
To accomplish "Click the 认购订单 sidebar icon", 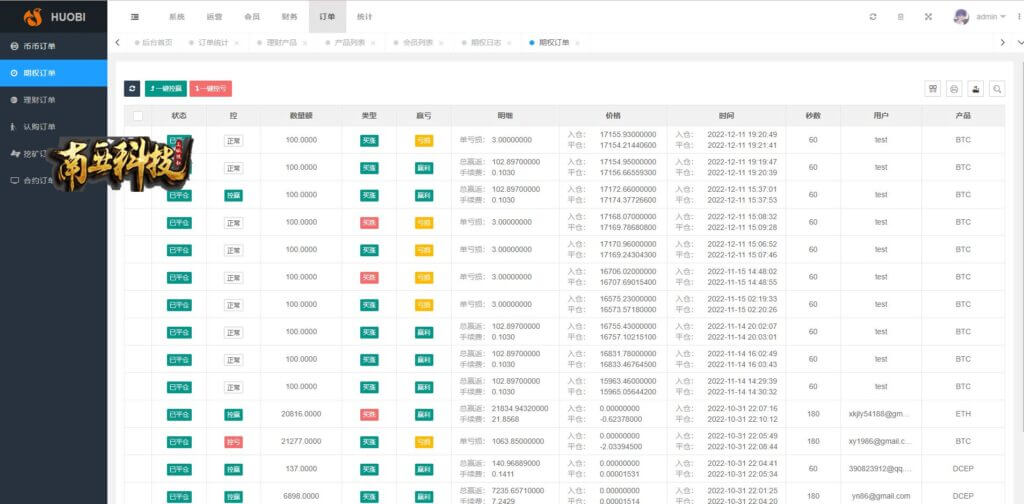I will coord(14,127).
